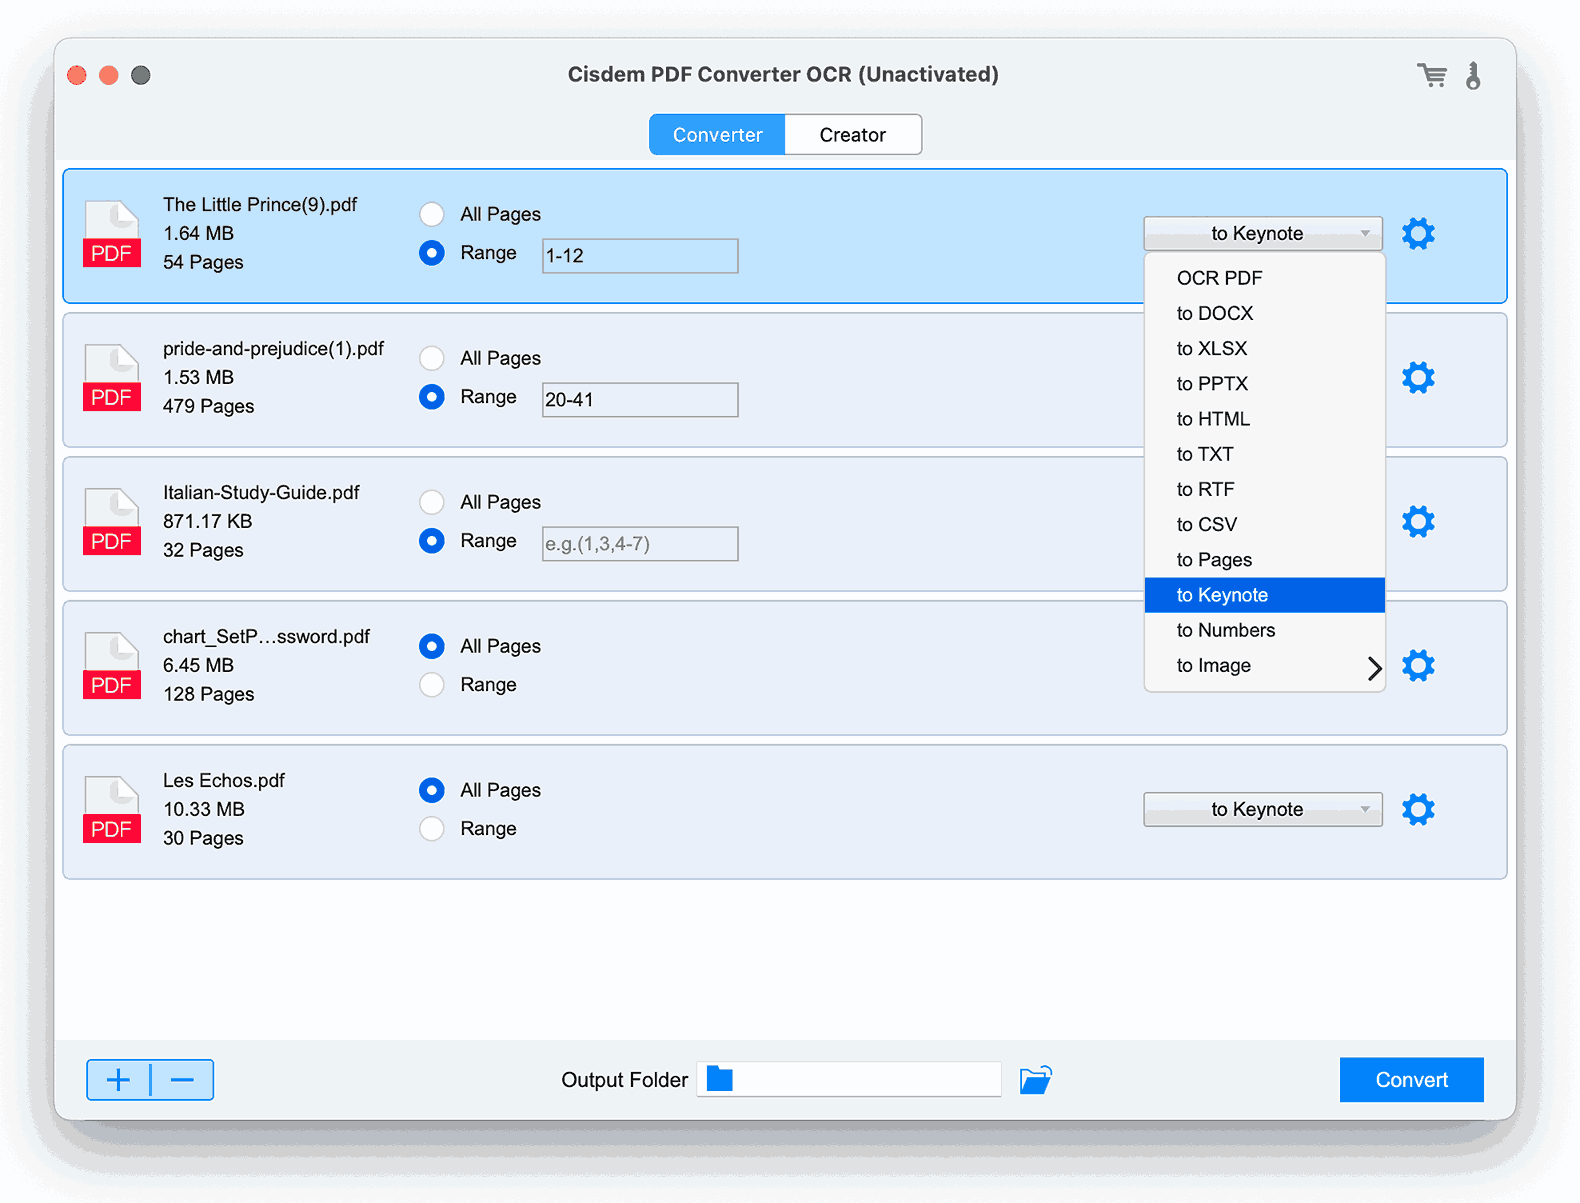Switch to the Creator tab

click(853, 135)
